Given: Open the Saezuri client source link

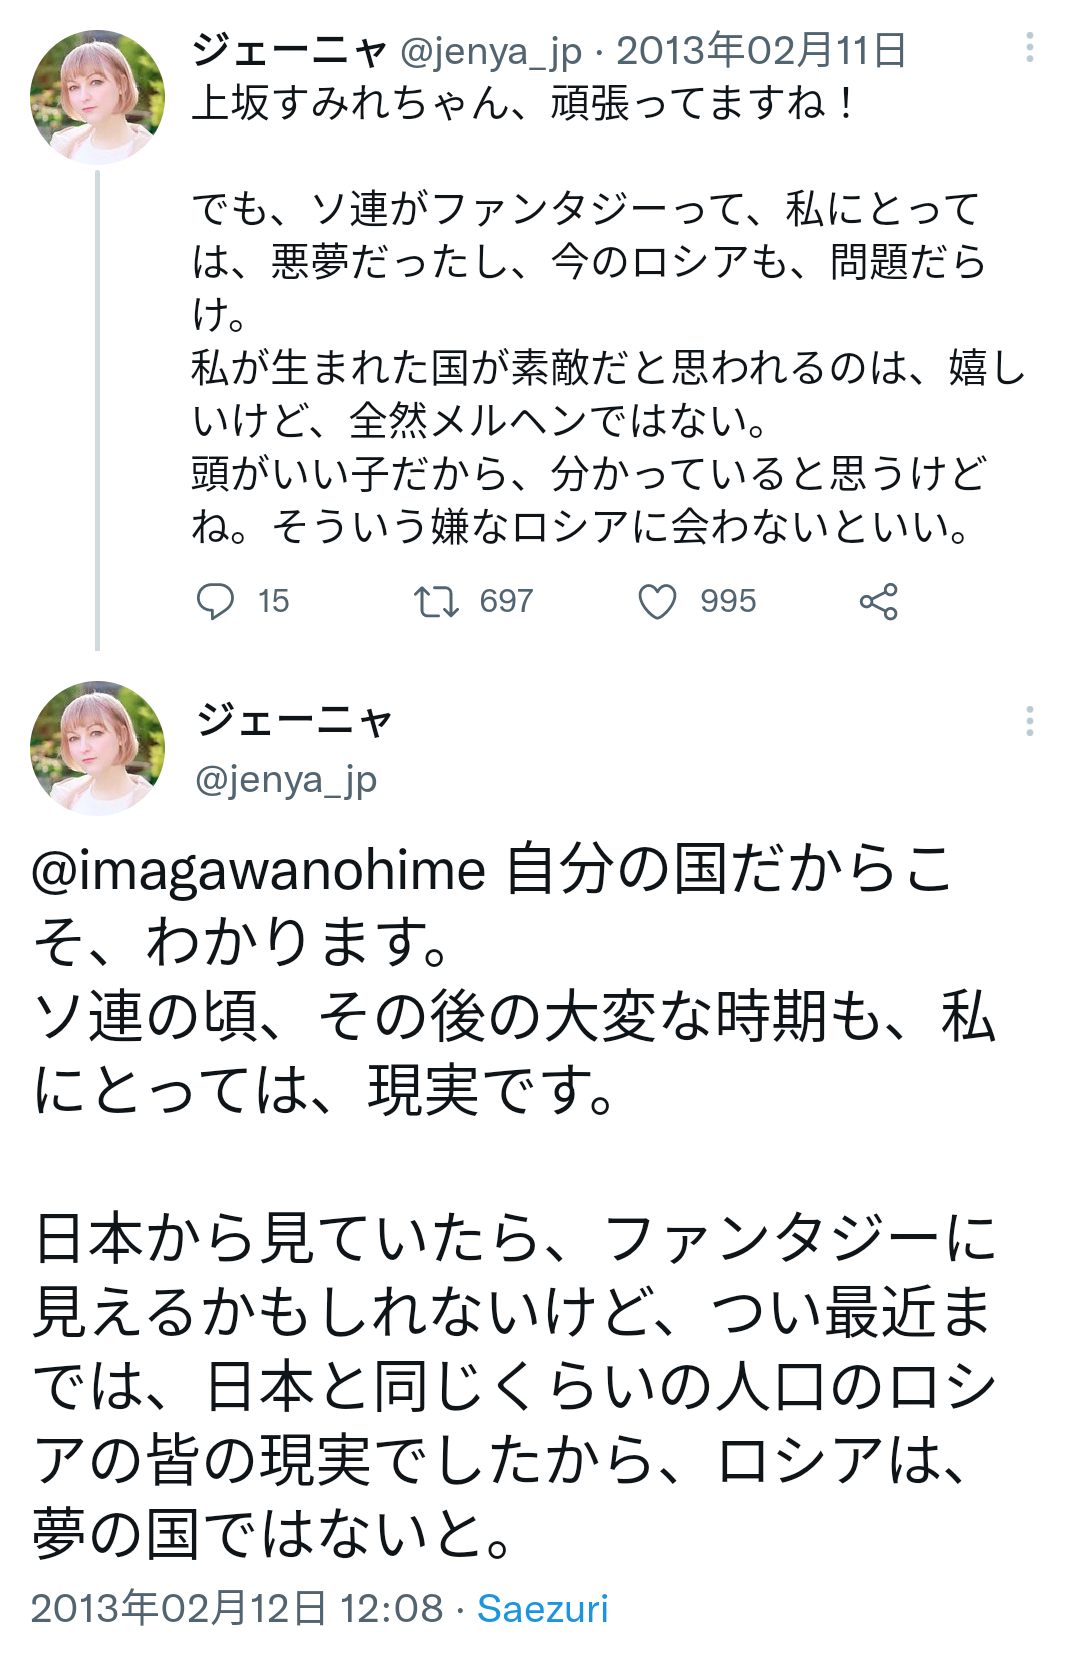Looking at the screenshot, I should 542,1608.
